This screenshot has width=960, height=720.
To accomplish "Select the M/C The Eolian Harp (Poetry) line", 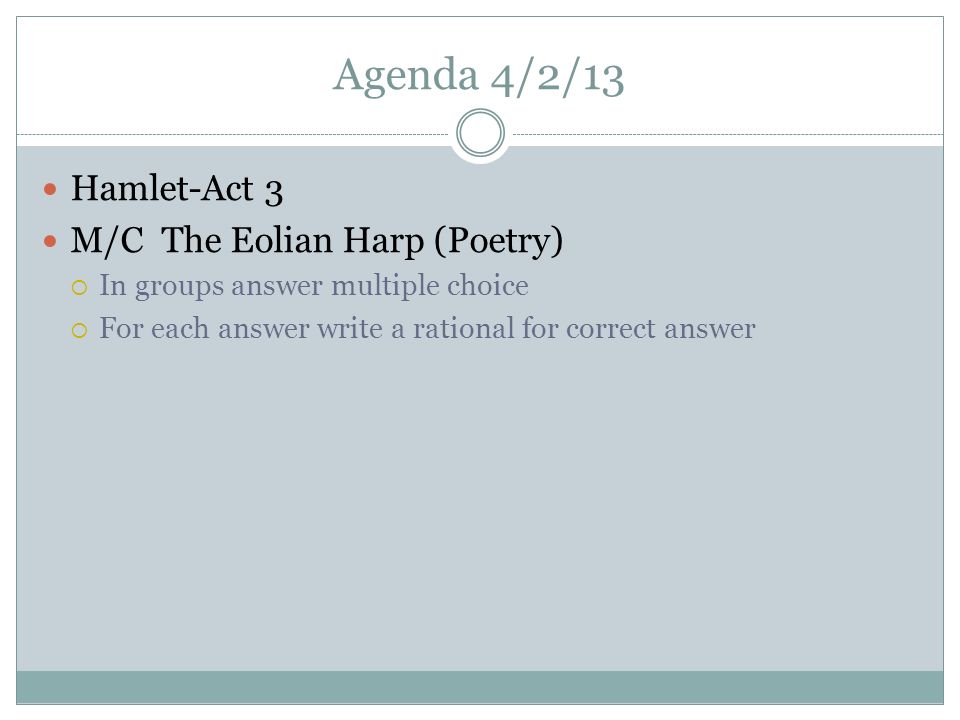I will (317, 241).
